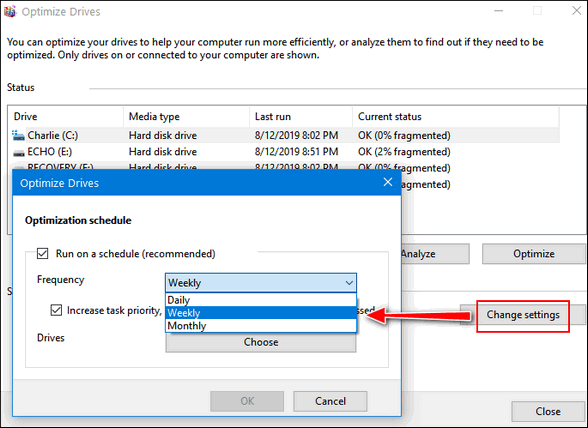Click the Change settings button
588x428 pixels.
[523, 315]
